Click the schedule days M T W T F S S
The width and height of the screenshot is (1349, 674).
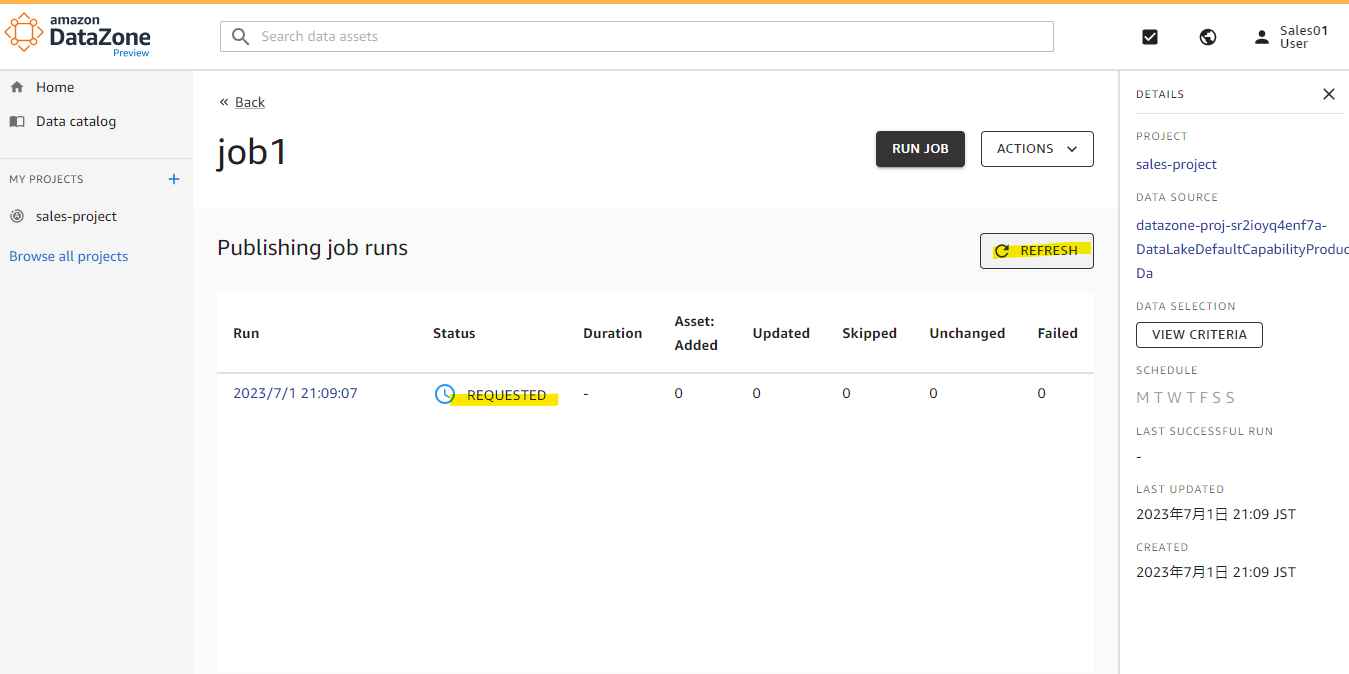pos(1186,397)
